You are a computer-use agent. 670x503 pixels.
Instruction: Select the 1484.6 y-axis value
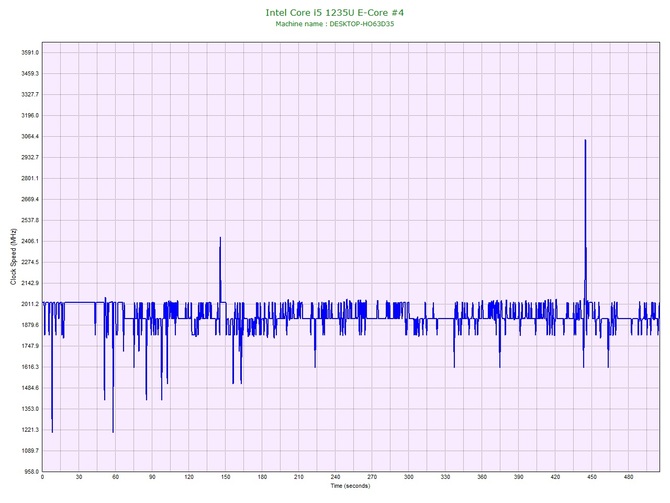click(30, 388)
